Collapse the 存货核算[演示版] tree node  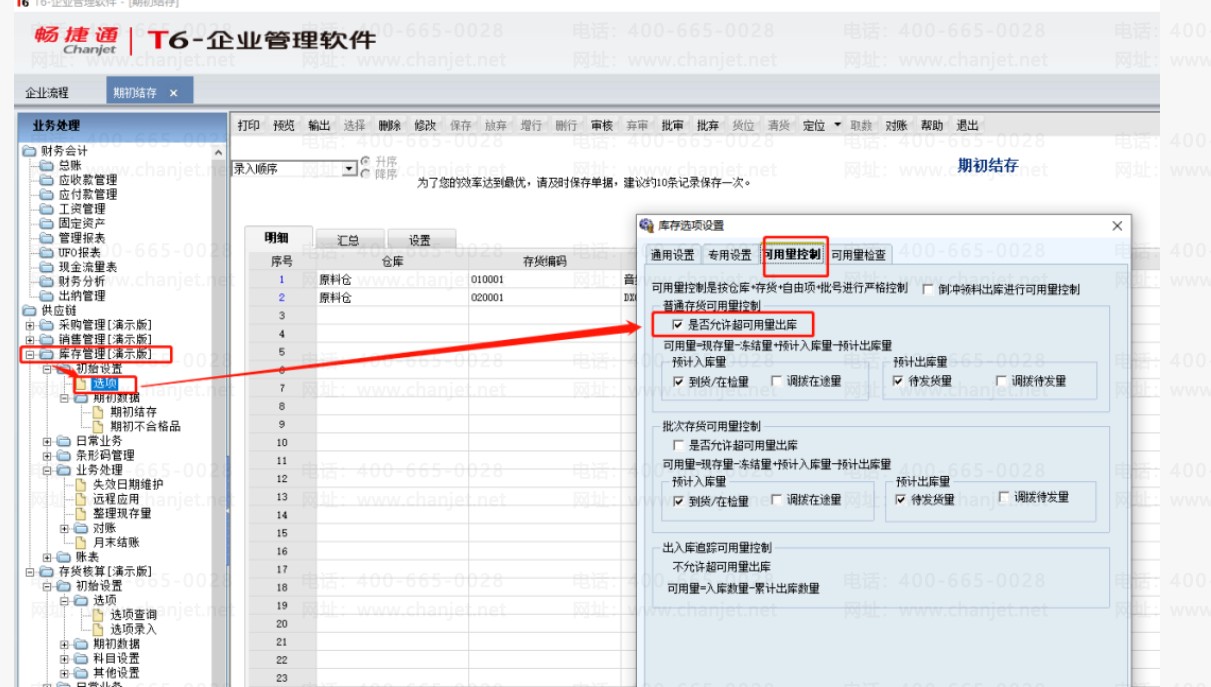point(30,571)
